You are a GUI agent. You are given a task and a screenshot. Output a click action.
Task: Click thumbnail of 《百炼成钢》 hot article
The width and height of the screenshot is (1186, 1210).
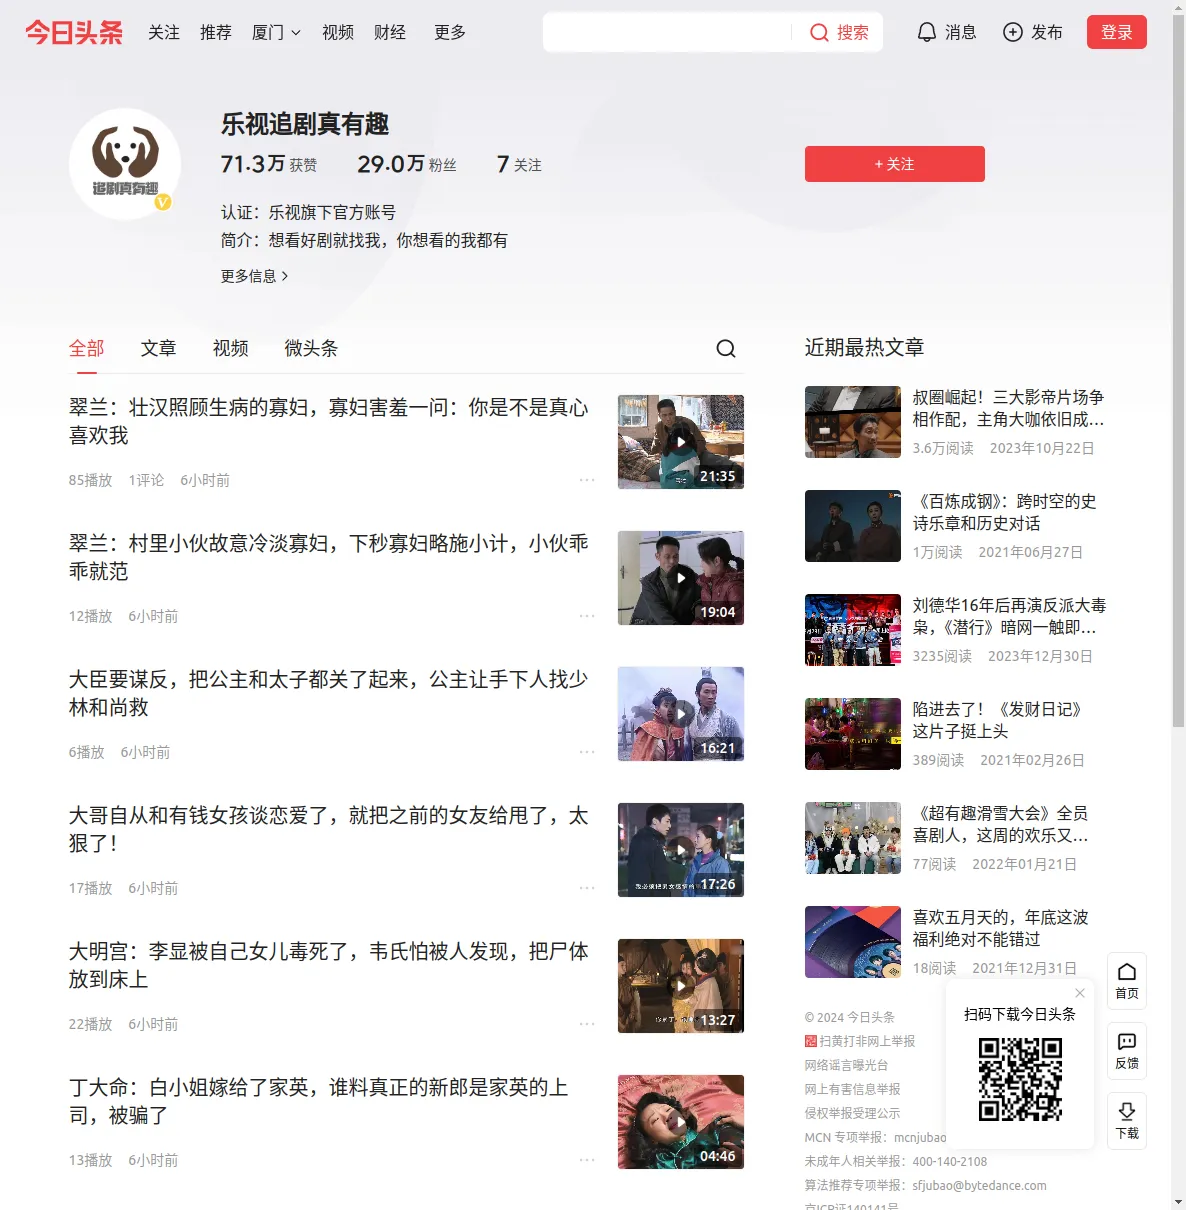853,526
